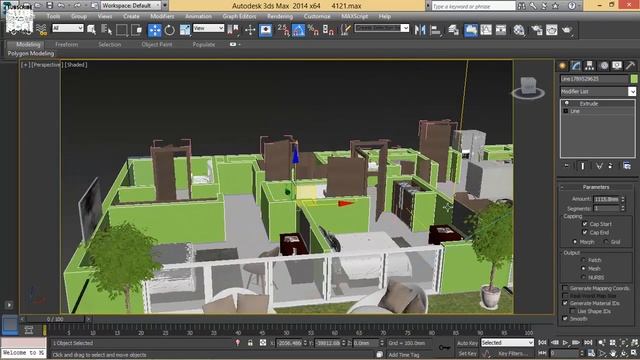
Task: Open the reference coordinate View dropdown
Action: pos(209,28)
